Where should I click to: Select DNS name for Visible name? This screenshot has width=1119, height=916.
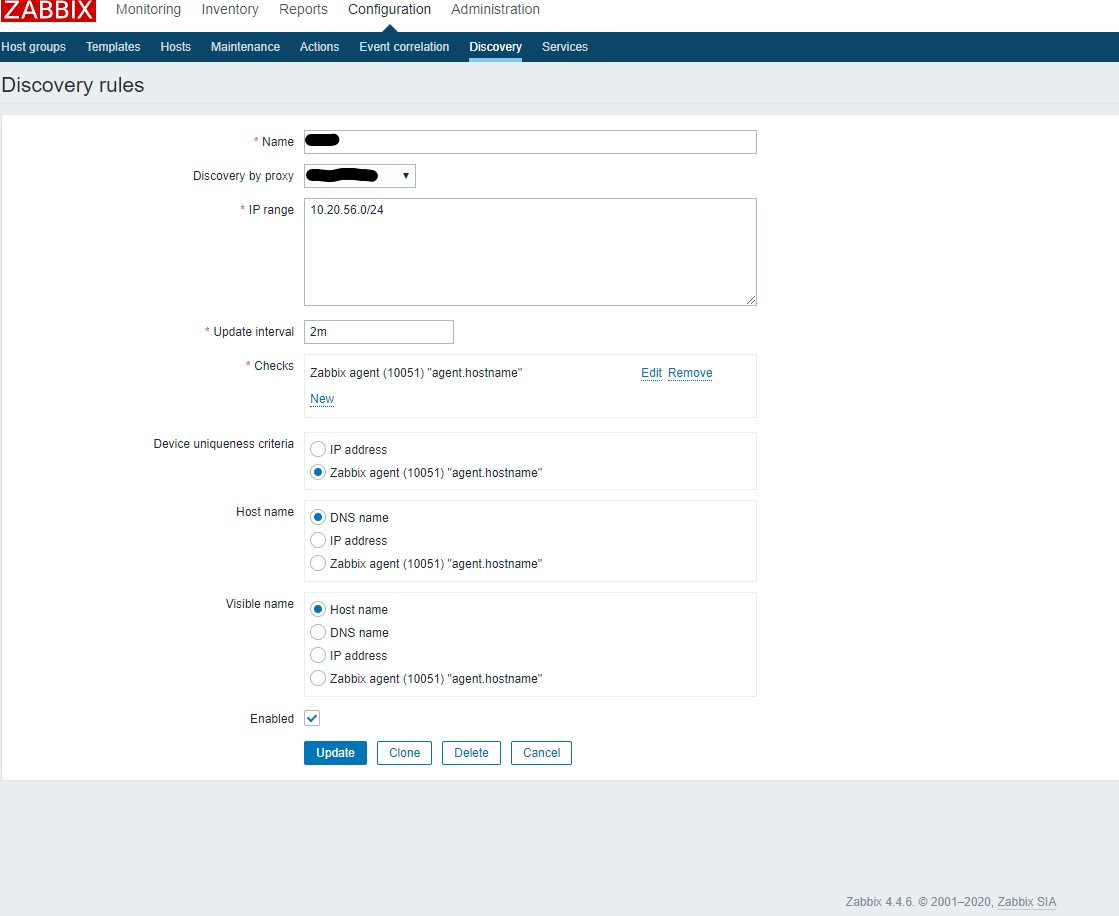pyautogui.click(x=318, y=632)
